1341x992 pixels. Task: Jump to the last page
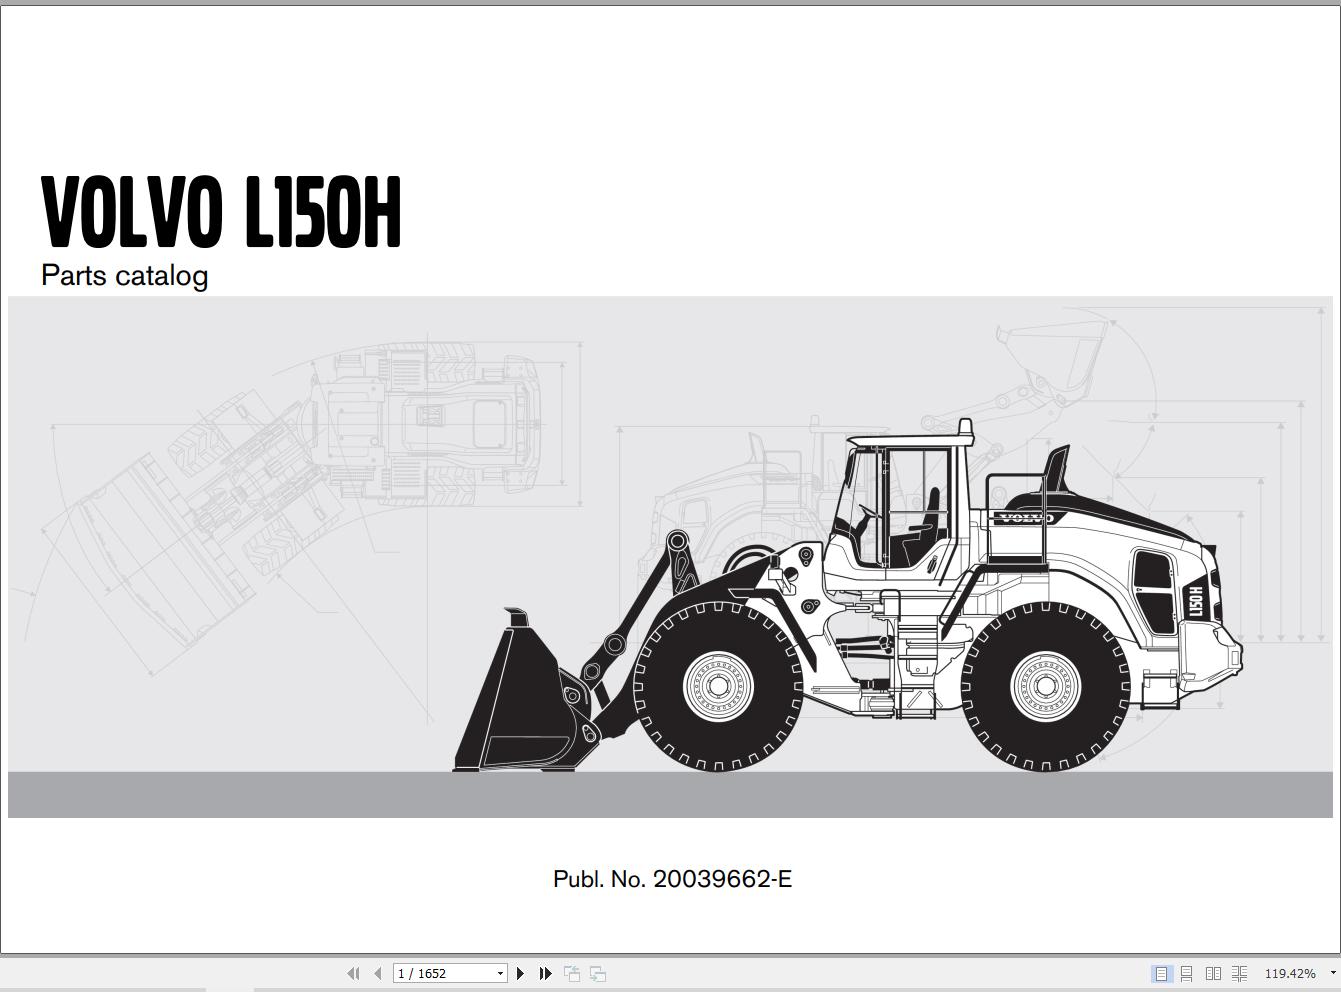click(545, 973)
